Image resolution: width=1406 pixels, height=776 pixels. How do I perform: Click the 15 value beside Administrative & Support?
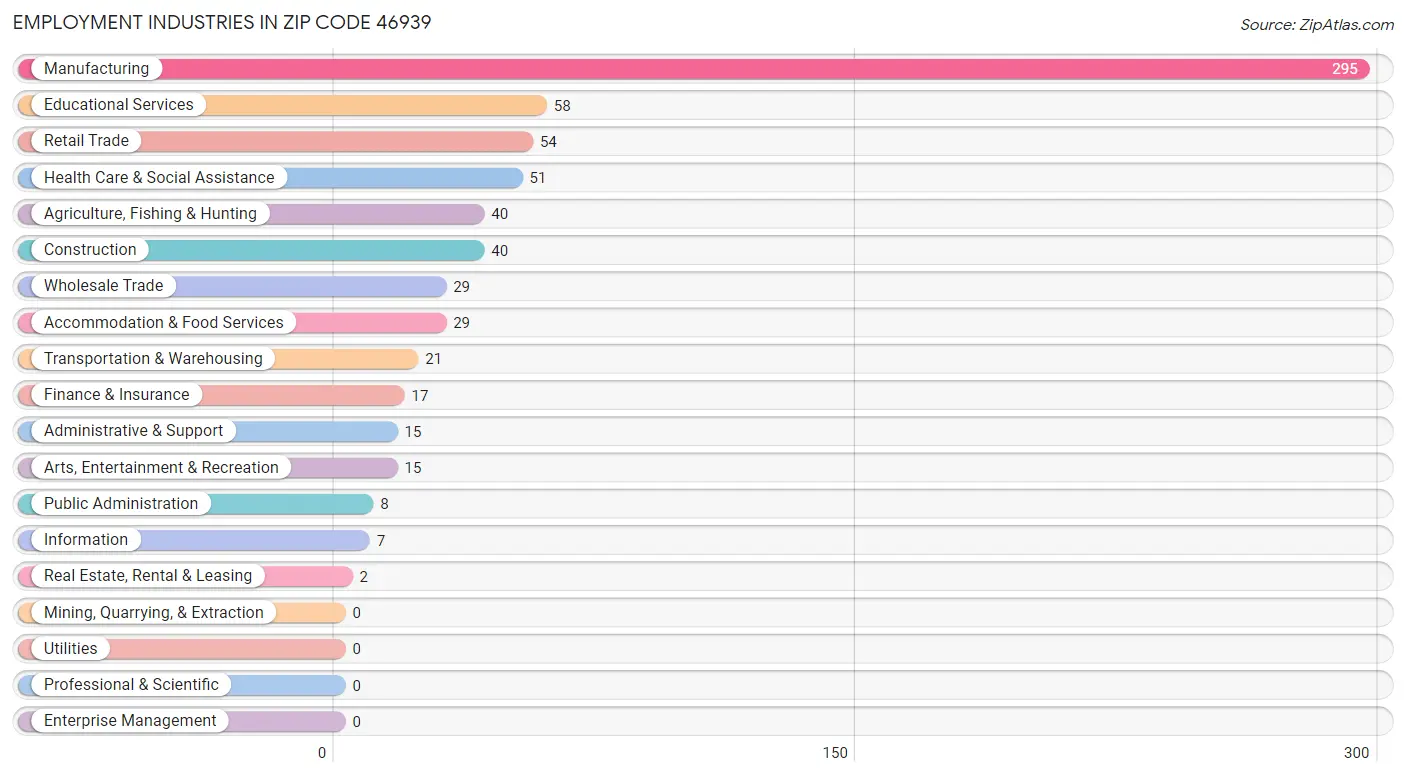coord(413,432)
